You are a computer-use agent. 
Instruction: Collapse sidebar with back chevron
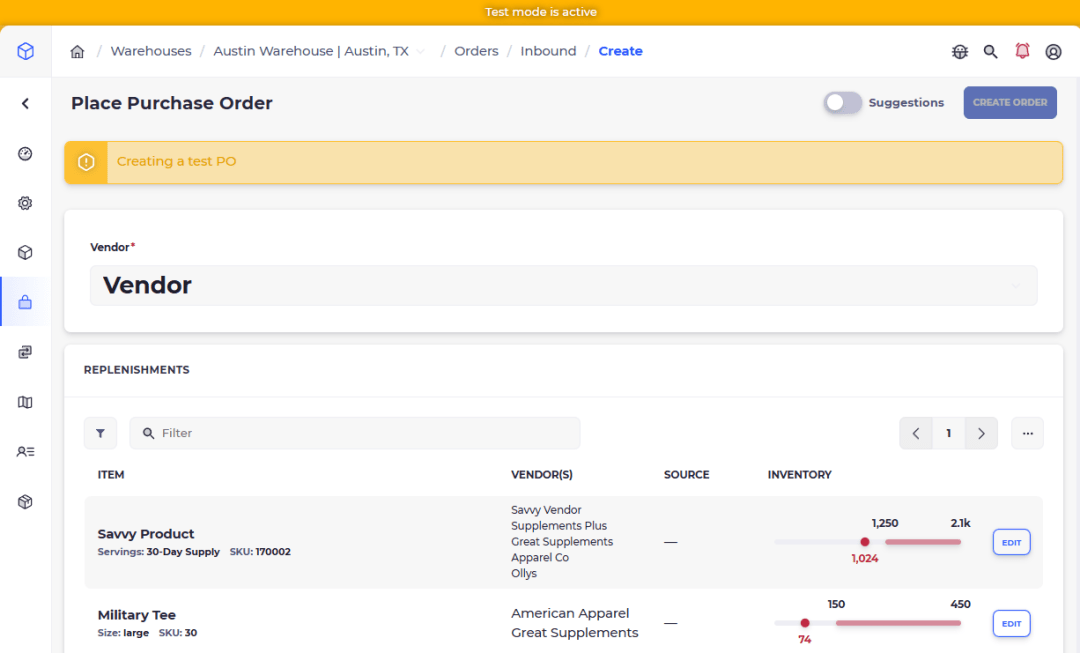[x=25, y=103]
